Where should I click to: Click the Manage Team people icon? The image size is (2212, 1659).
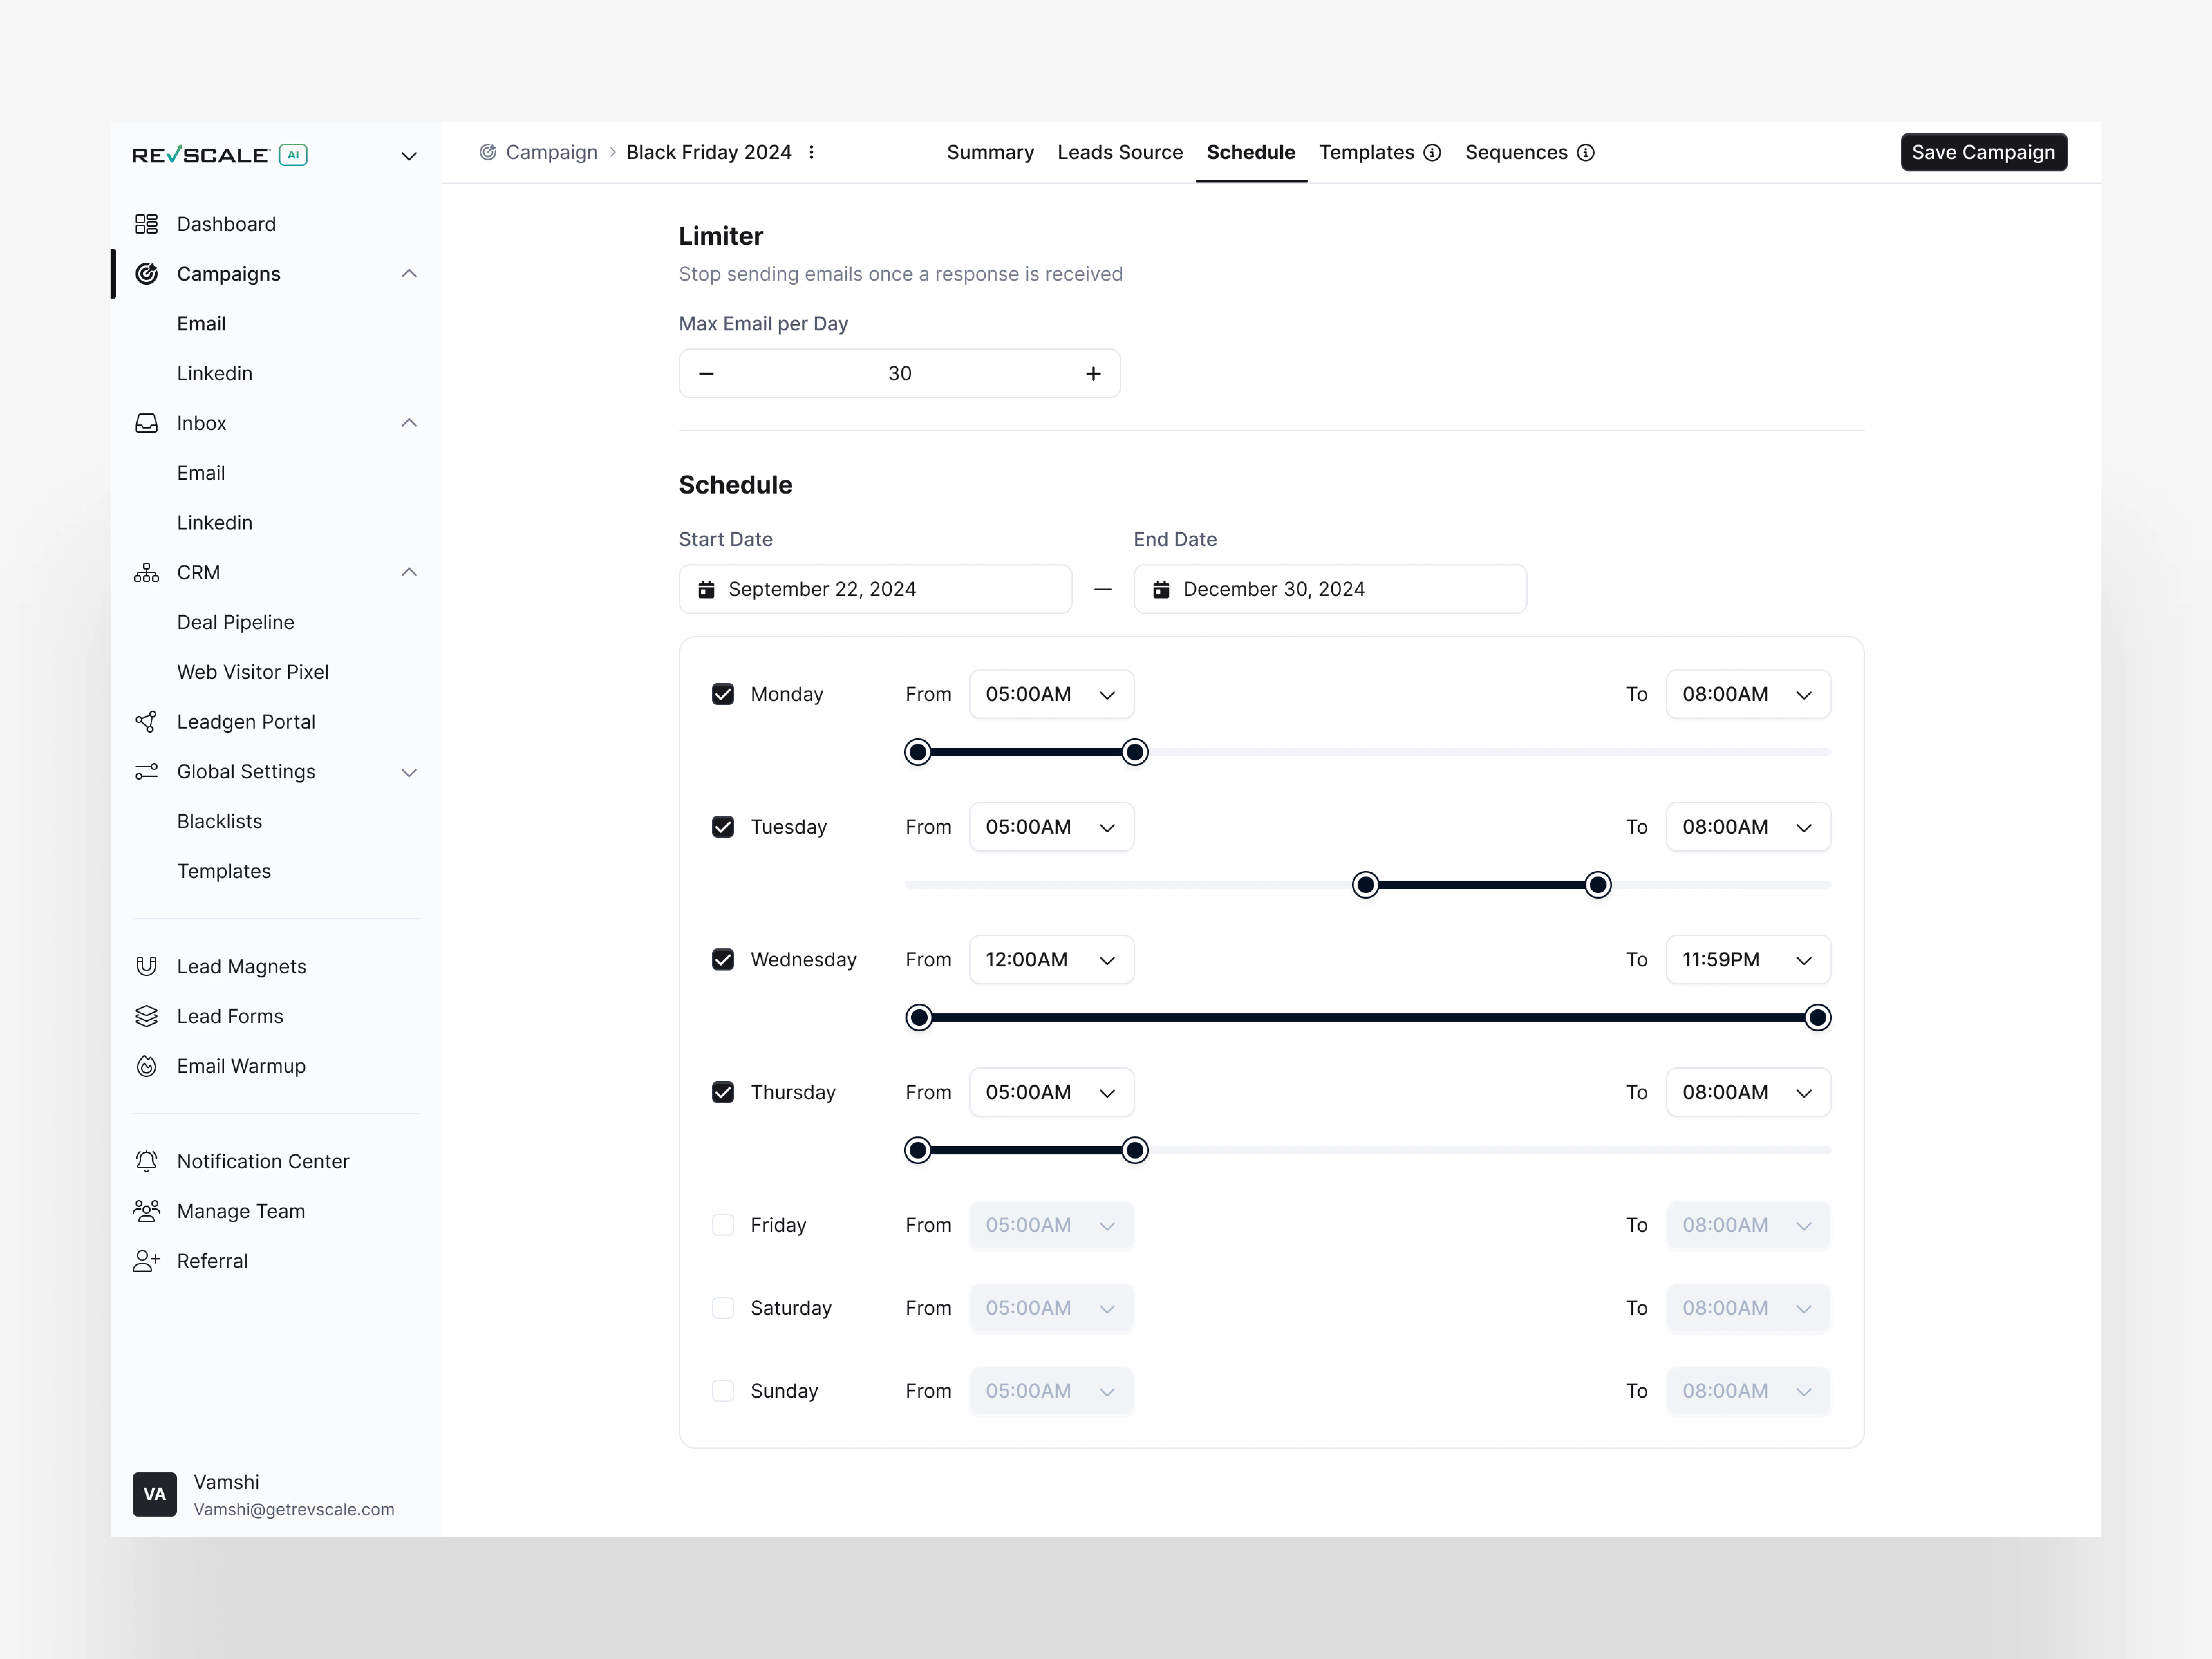[147, 1211]
